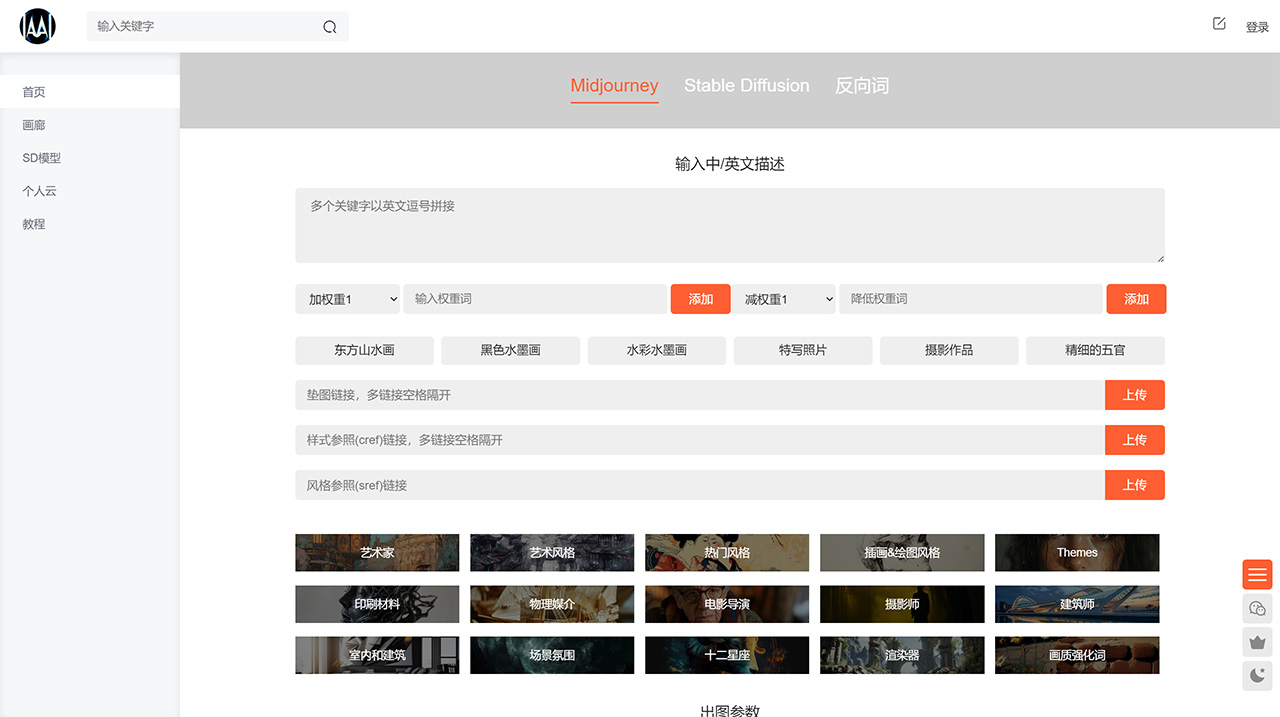The width and height of the screenshot is (1280, 717).
Task: Switch to the Stable Diffusion tab
Action: pyautogui.click(x=746, y=86)
